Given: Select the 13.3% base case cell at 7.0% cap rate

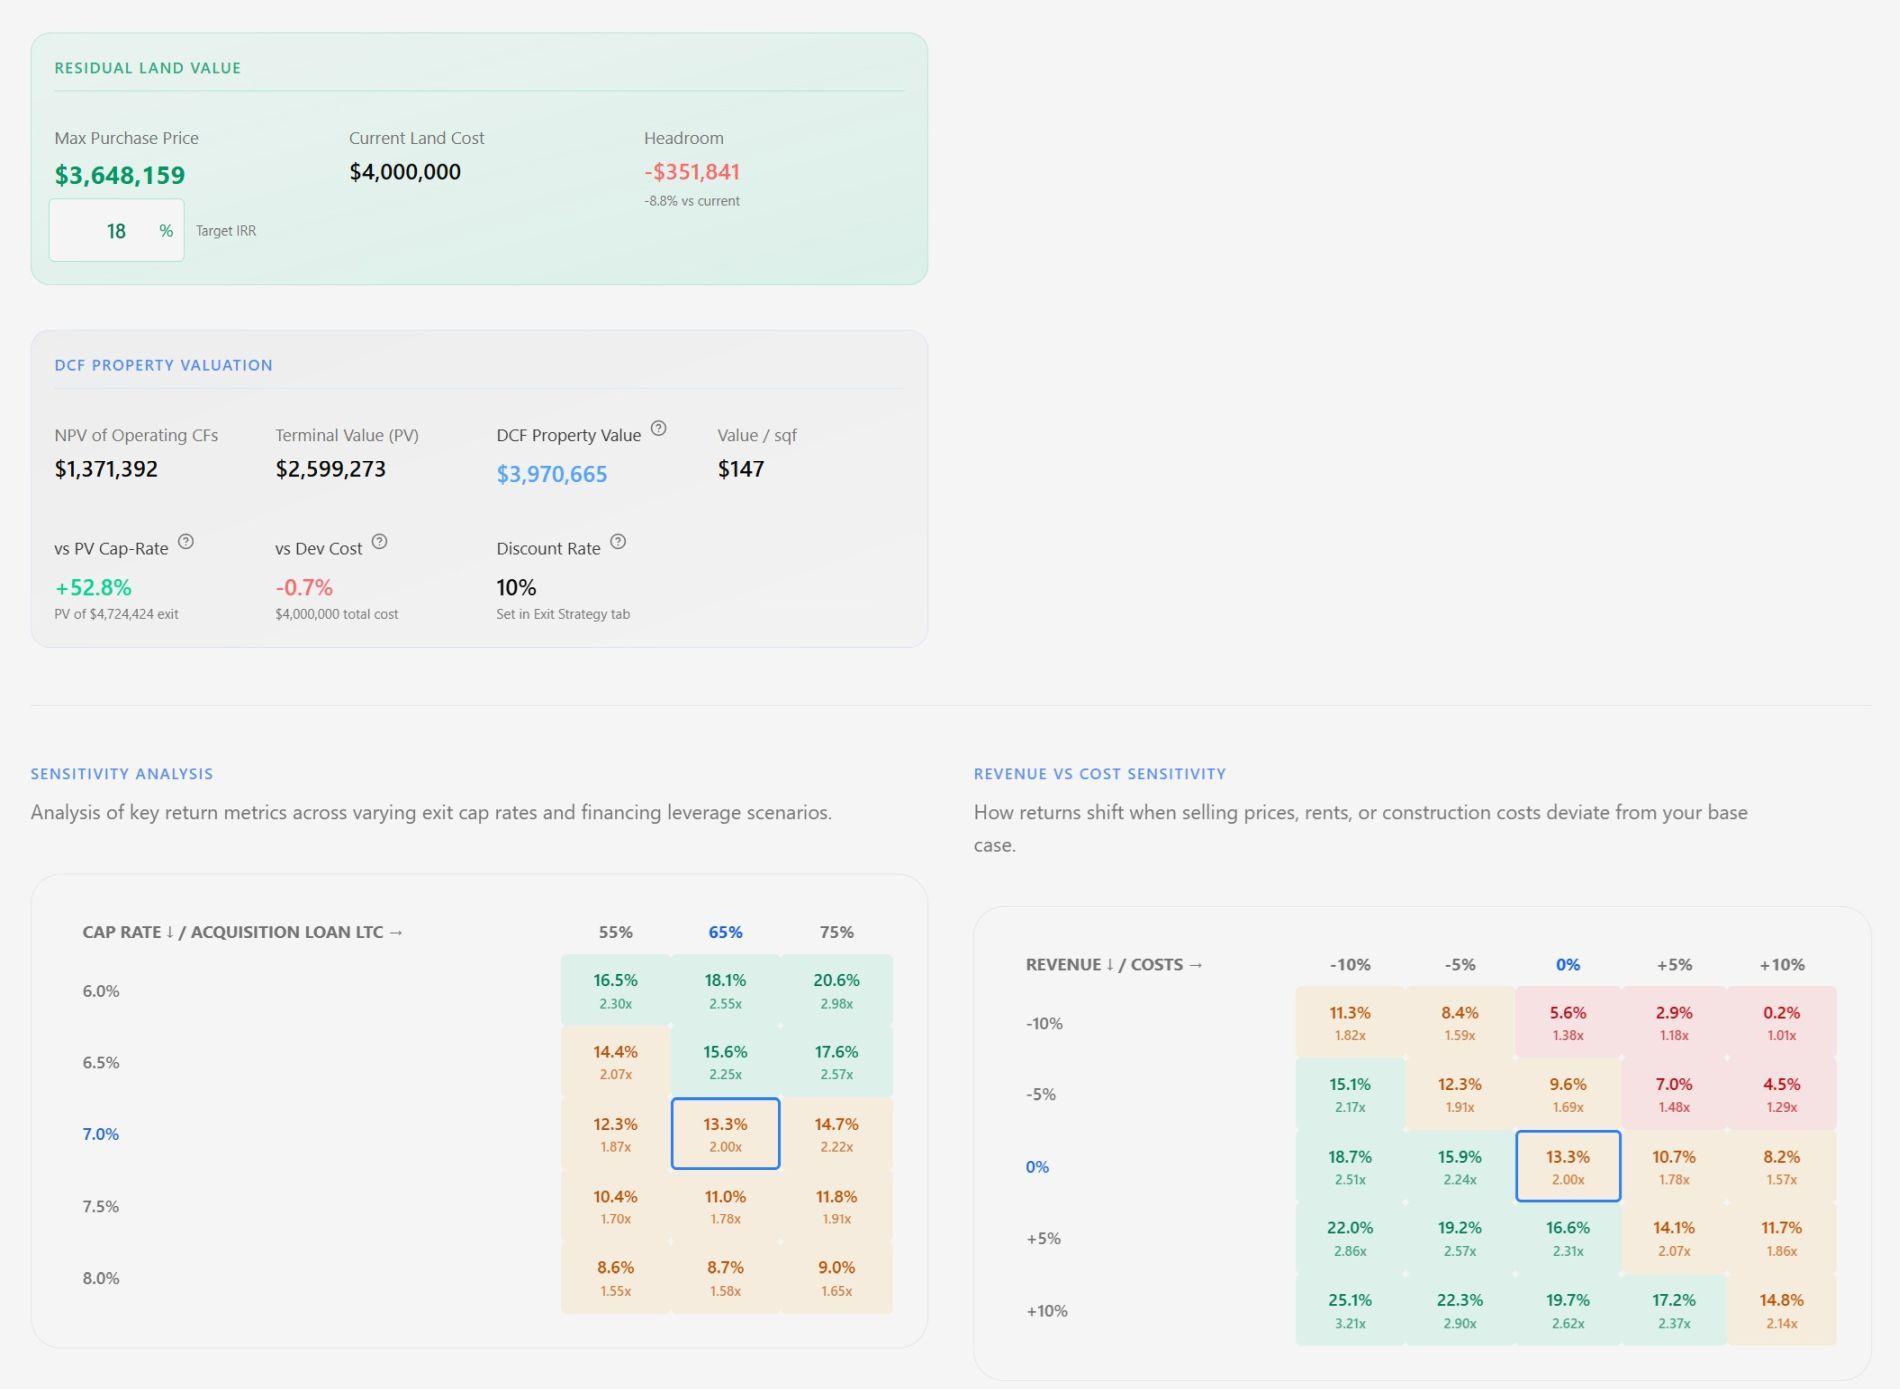Looking at the screenshot, I should 725,1134.
